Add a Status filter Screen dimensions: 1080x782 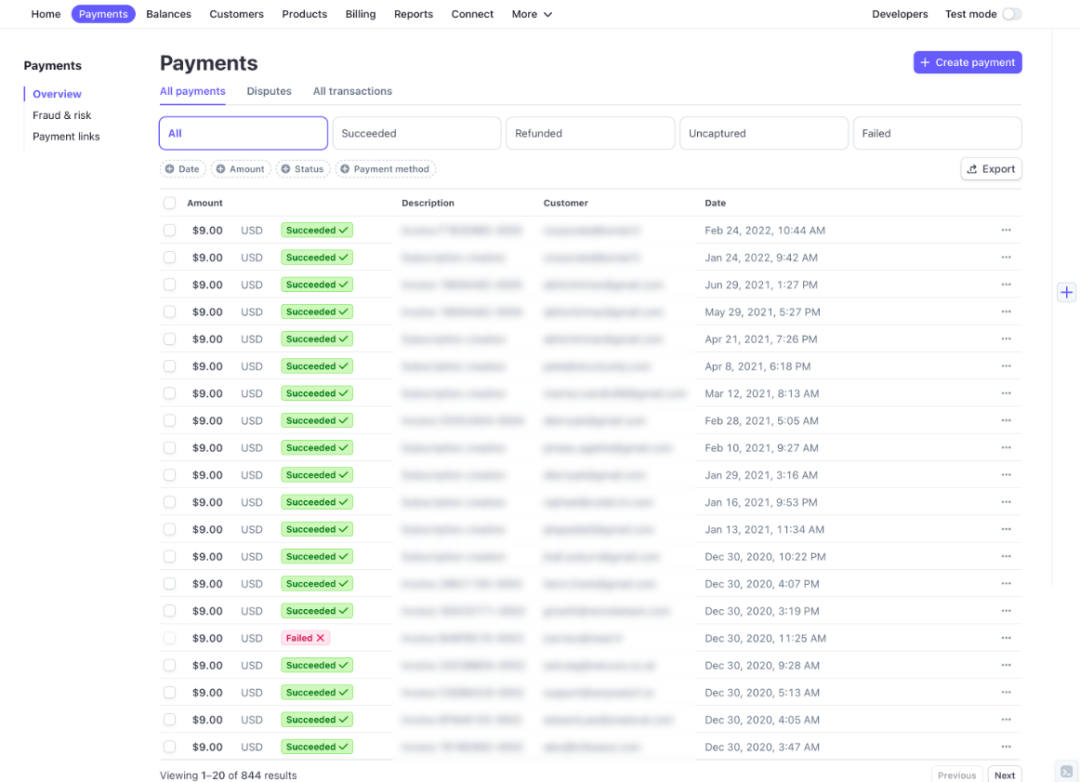pos(303,169)
